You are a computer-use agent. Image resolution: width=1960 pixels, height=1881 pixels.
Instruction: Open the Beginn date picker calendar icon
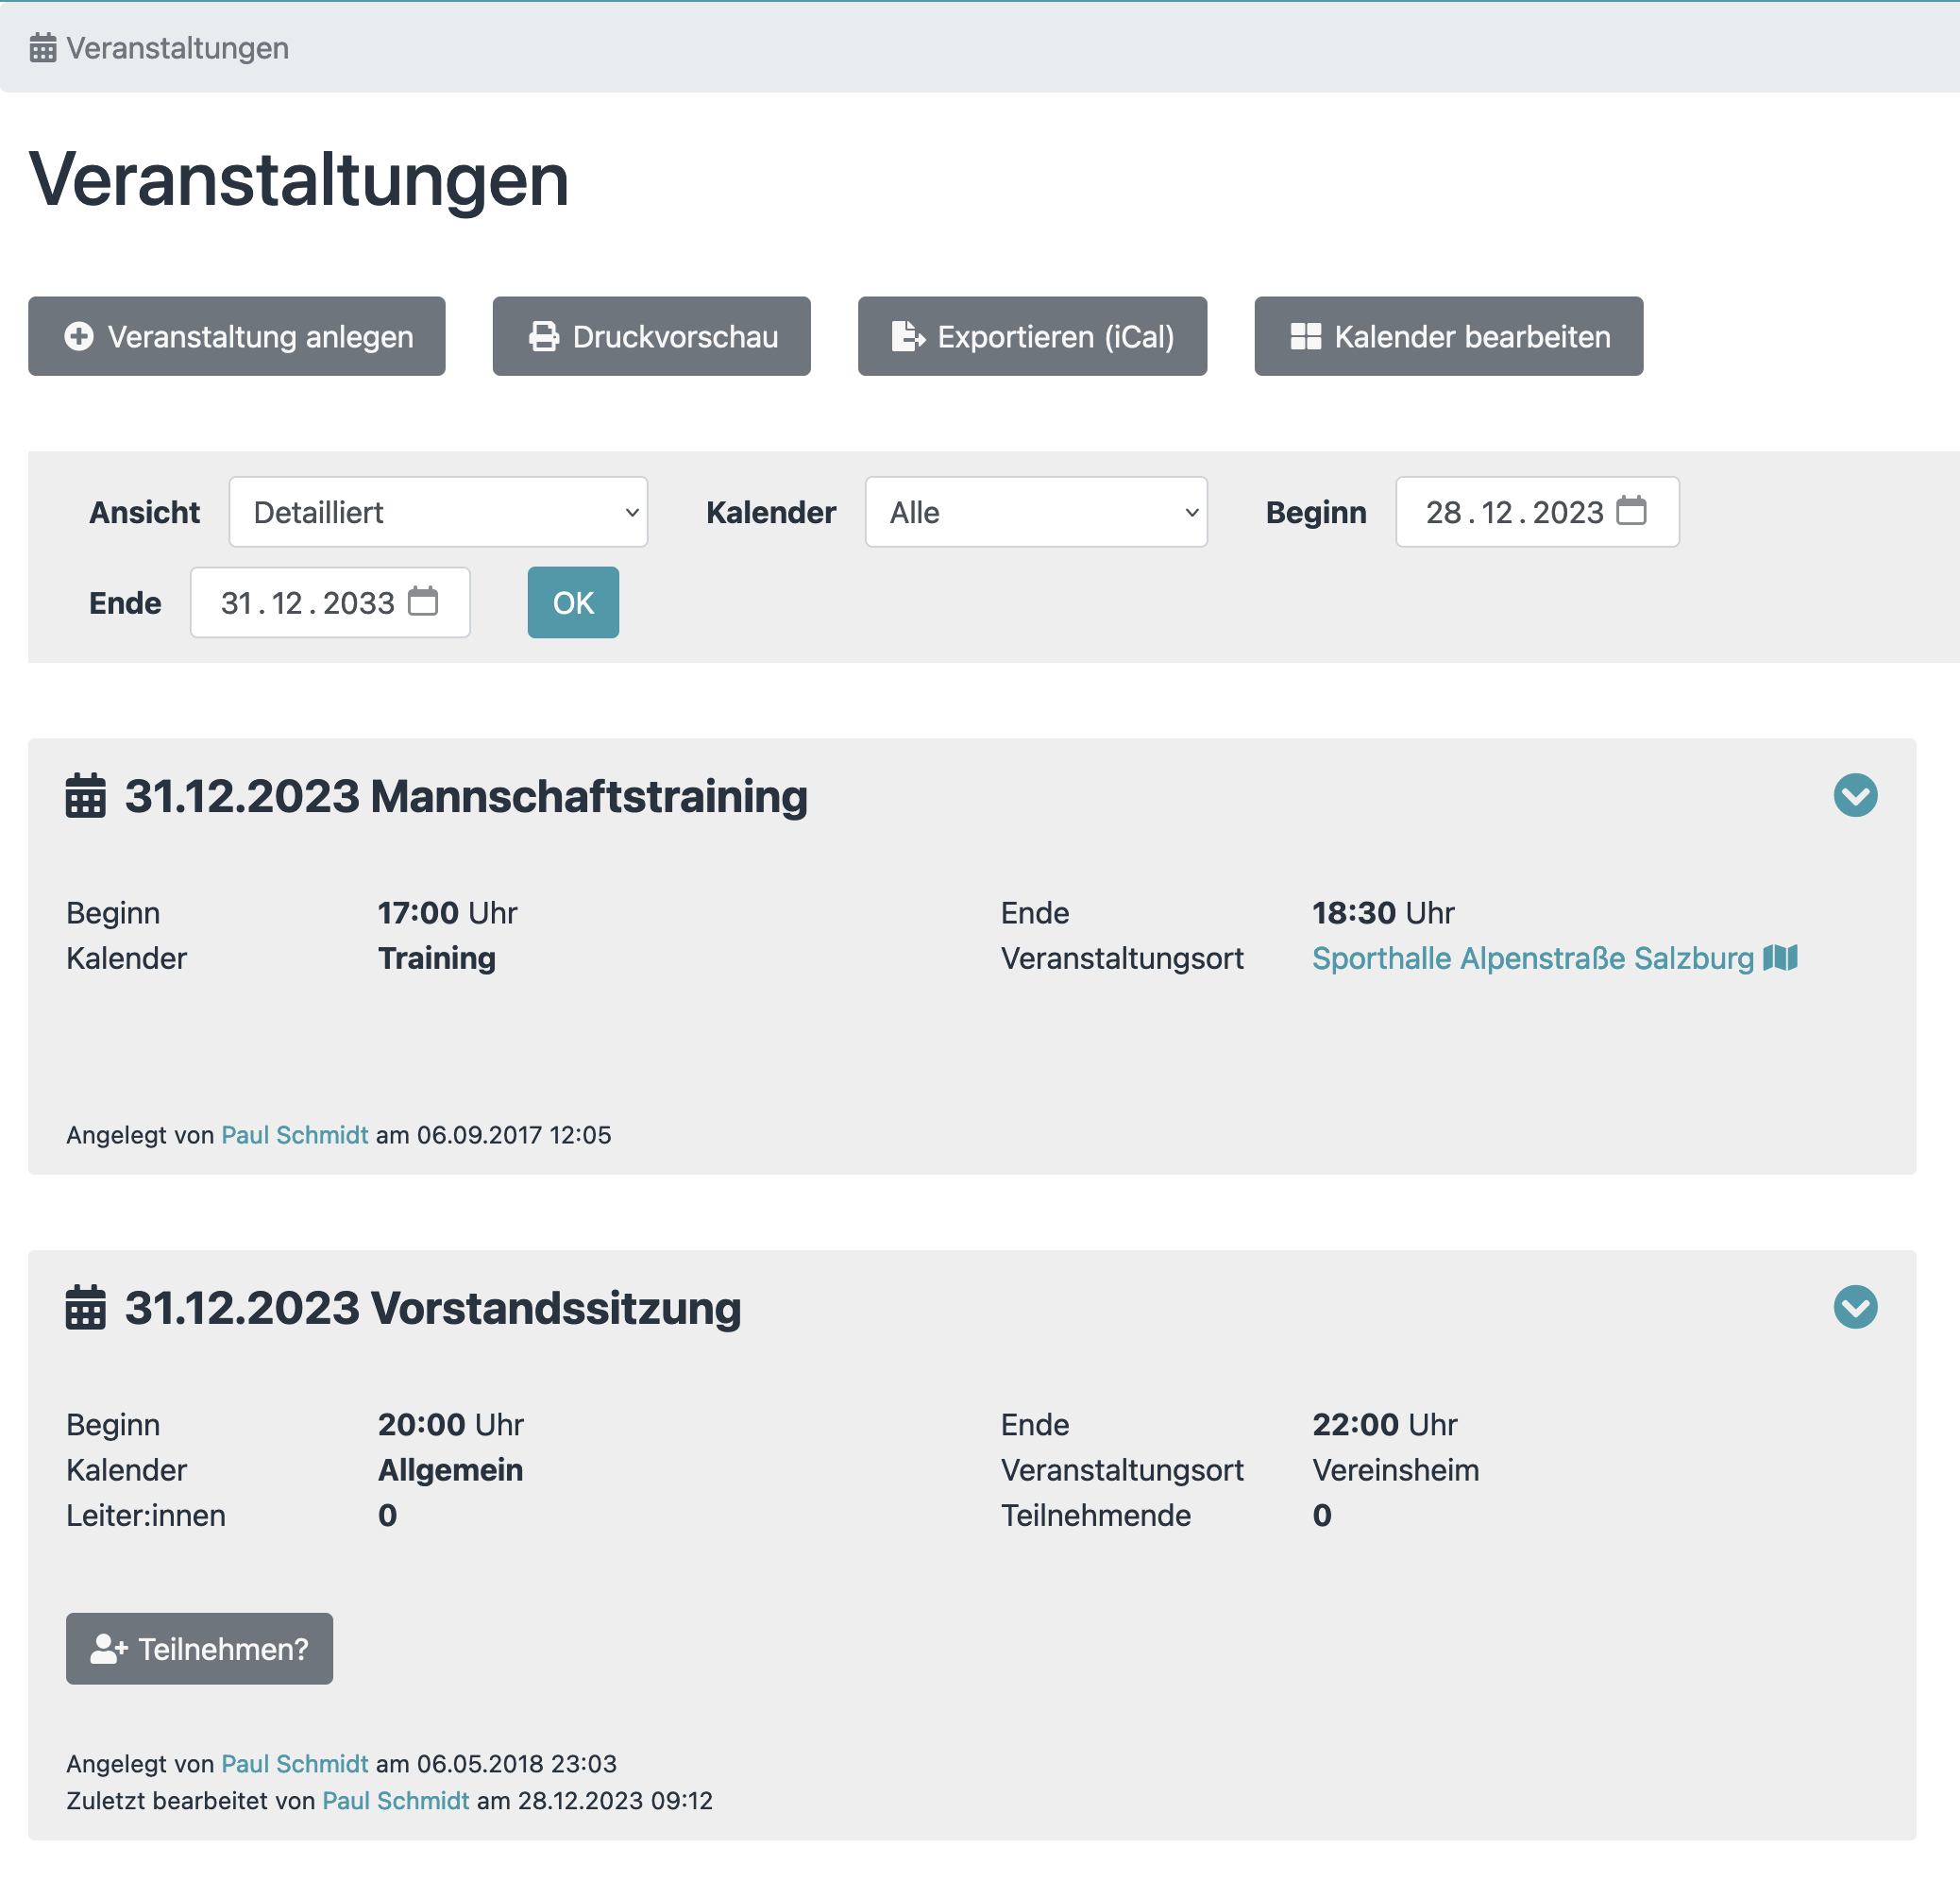tap(1631, 511)
